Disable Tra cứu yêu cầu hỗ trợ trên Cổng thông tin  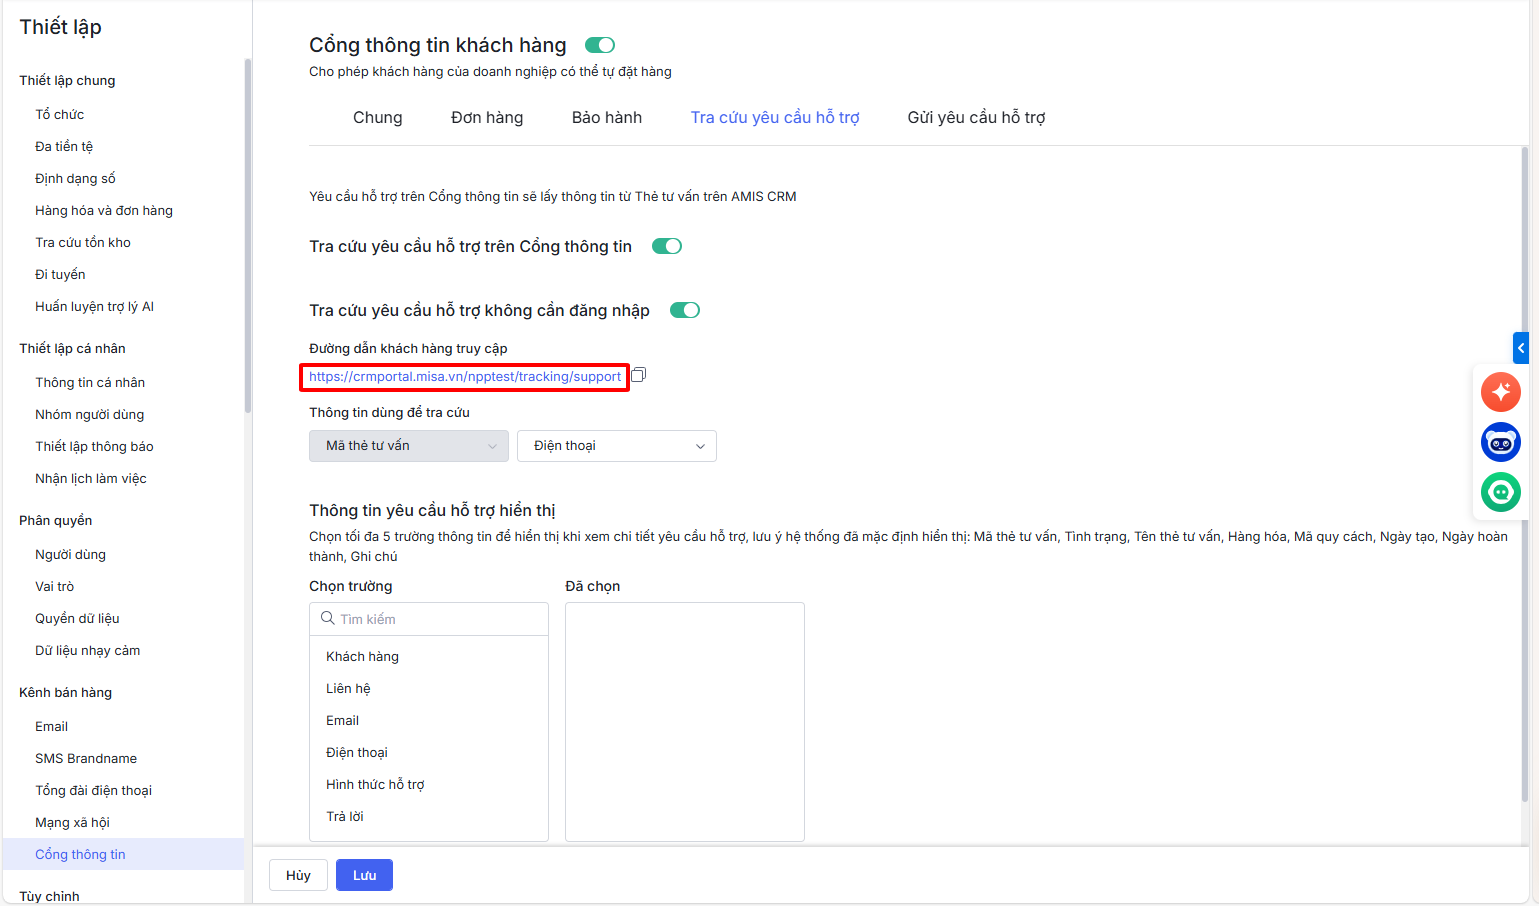[x=667, y=246]
